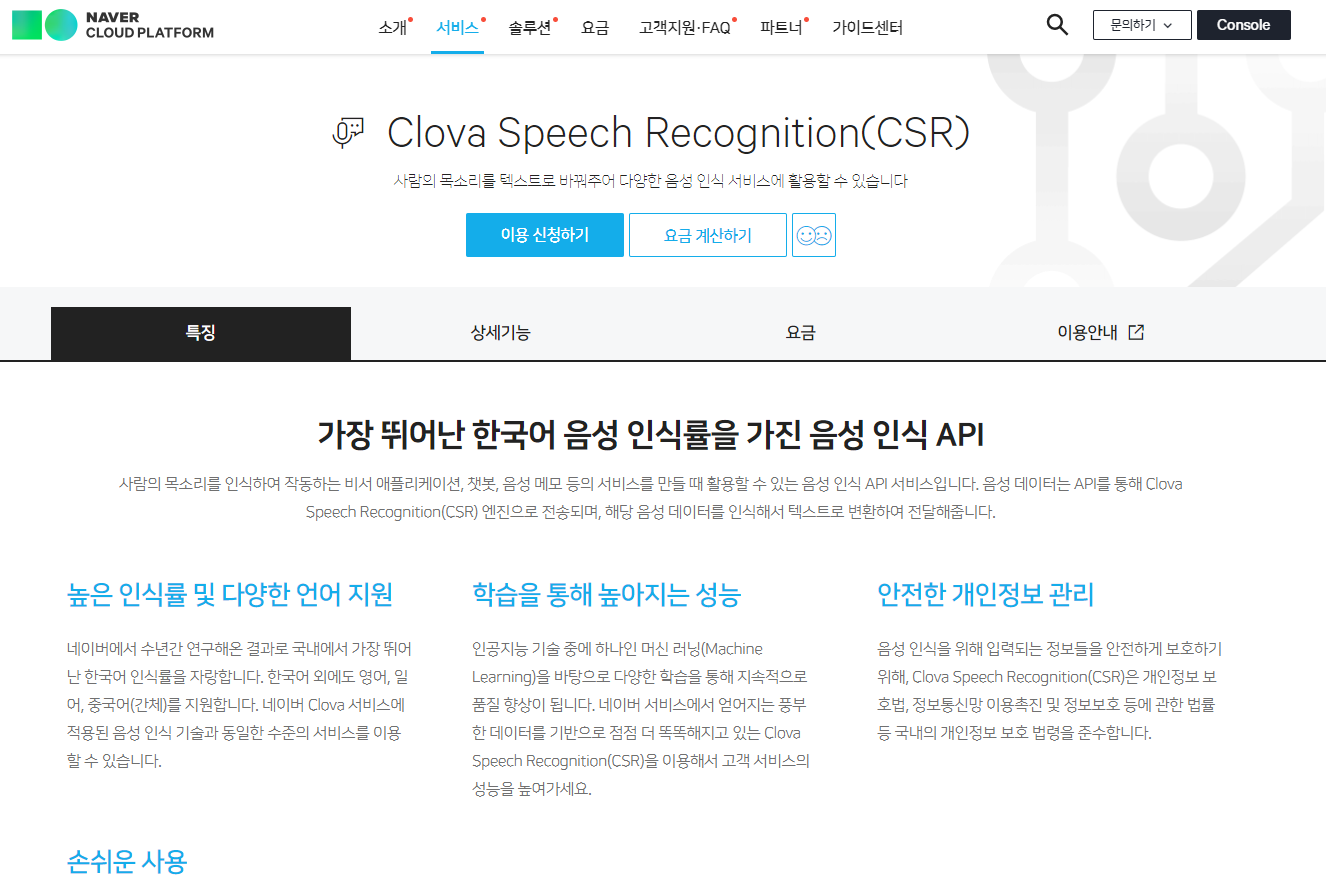Image resolution: width=1326 pixels, height=892 pixels.
Task: Open the 파트너 menu
Action: pyautogui.click(x=782, y=28)
